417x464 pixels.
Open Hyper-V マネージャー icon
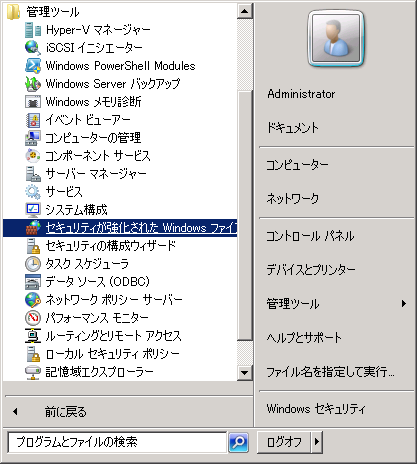click(x=33, y=30)
